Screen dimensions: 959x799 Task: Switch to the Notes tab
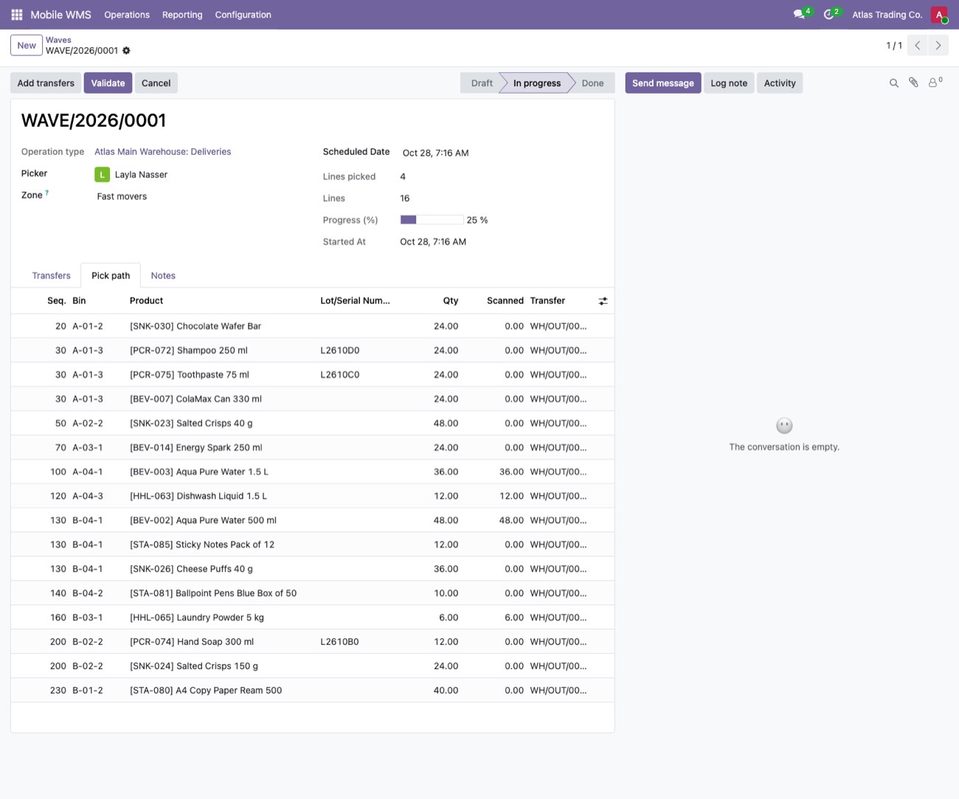click(x=163, y=276)
